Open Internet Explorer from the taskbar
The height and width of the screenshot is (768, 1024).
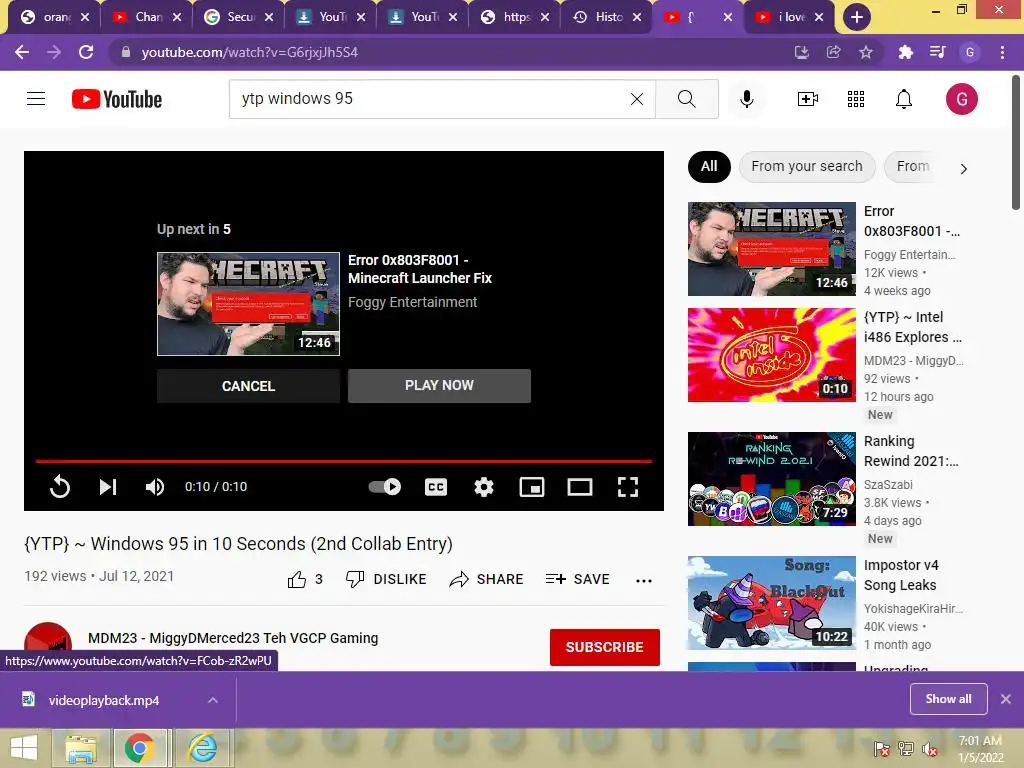pos(203,748)
